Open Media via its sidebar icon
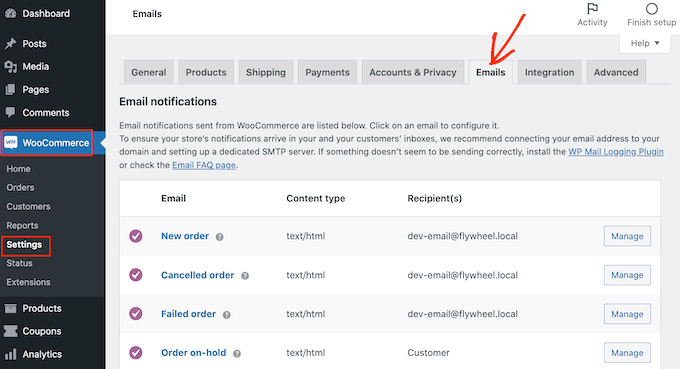This screenshot has width=680, height=369. [10, 66]
